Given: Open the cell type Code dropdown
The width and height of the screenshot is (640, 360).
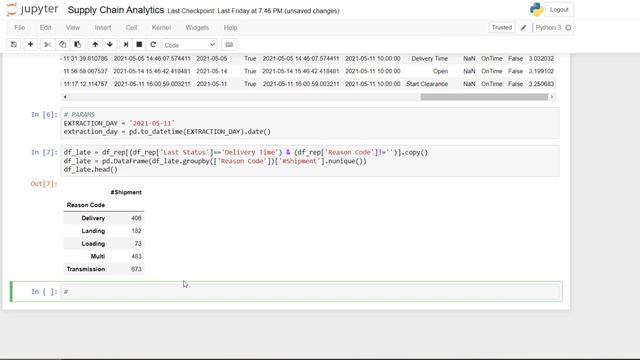Looking at the screenshot, I should (x=189, y=45).
